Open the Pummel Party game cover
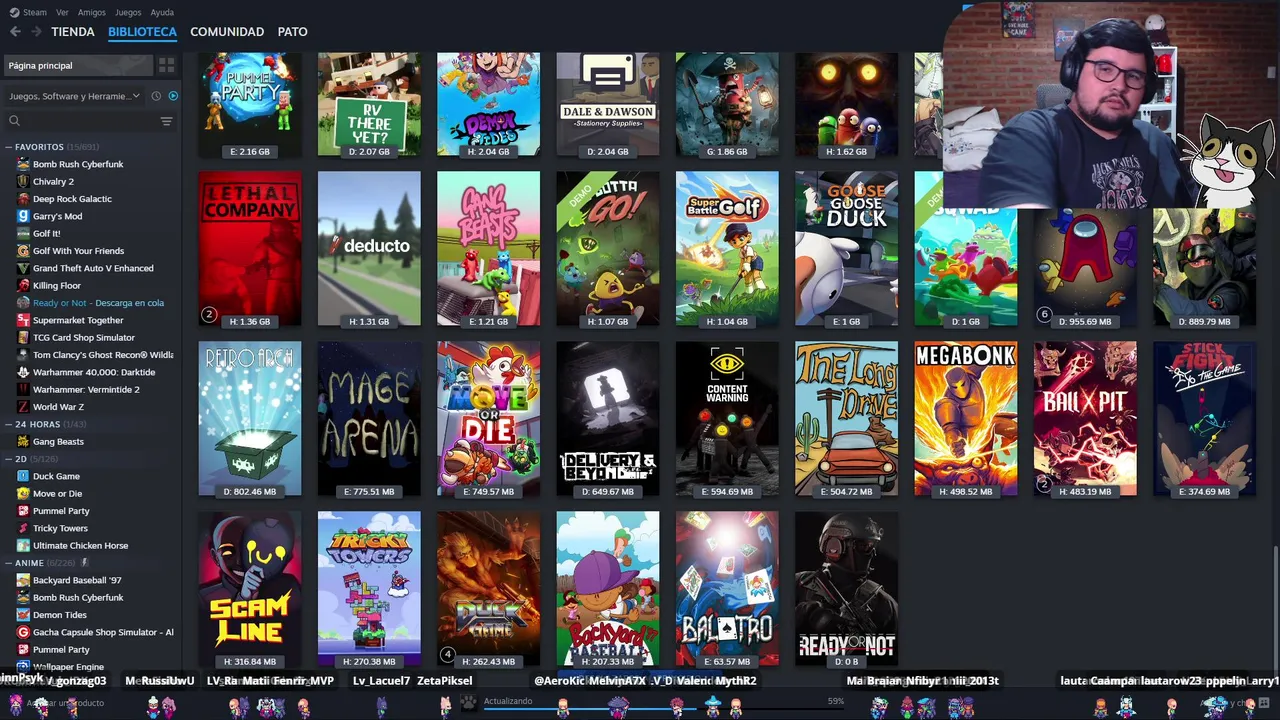This screenshot has height=720, width=1280. click(x=249, y=104)
